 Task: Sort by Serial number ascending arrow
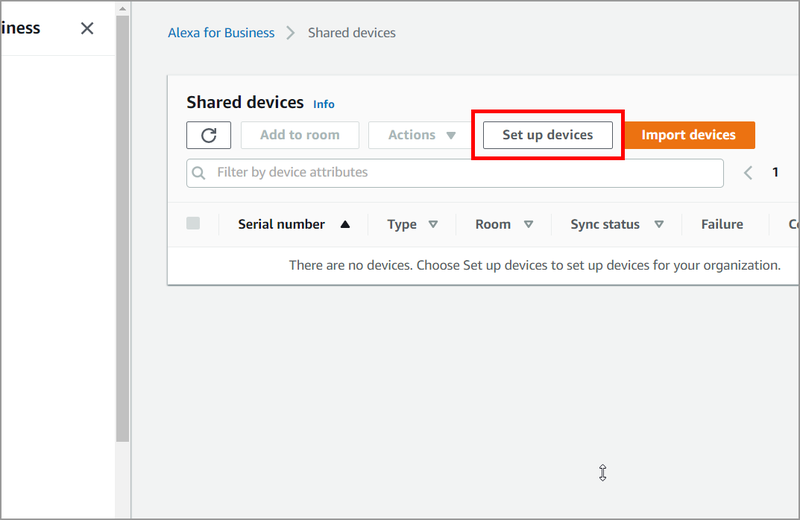[345, 225]
